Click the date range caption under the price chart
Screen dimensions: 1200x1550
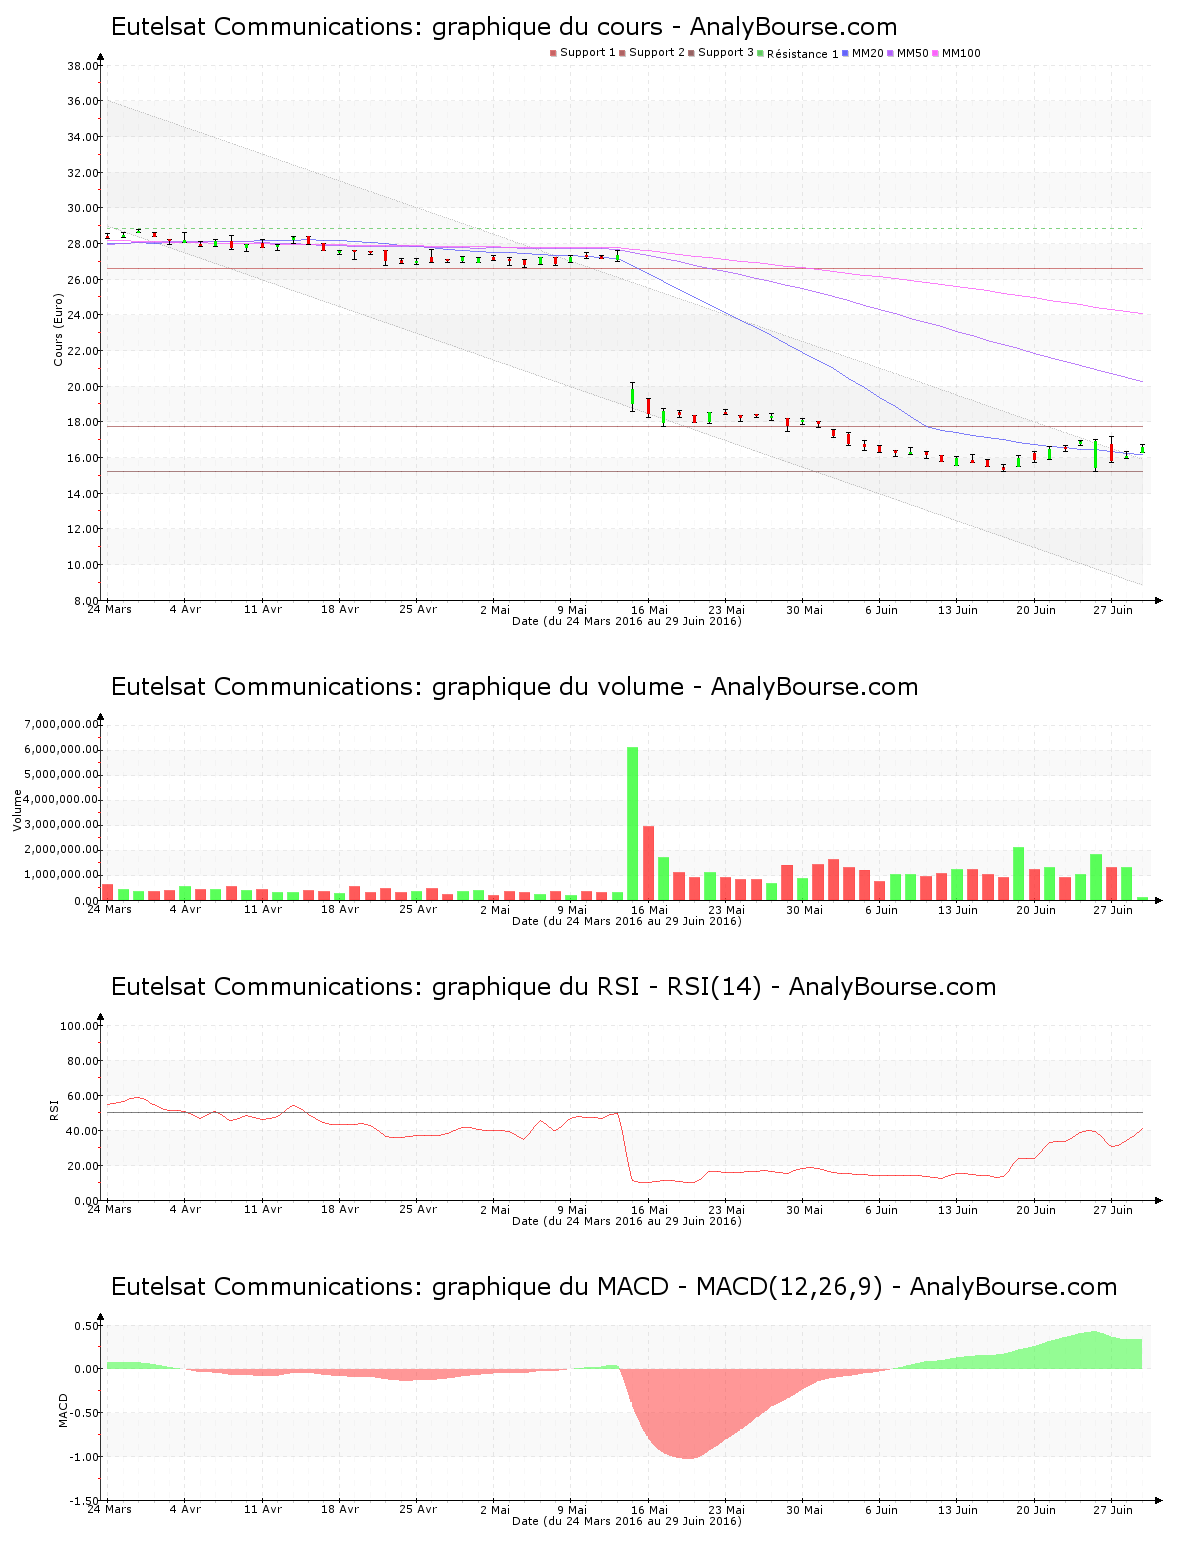point(627,621)
